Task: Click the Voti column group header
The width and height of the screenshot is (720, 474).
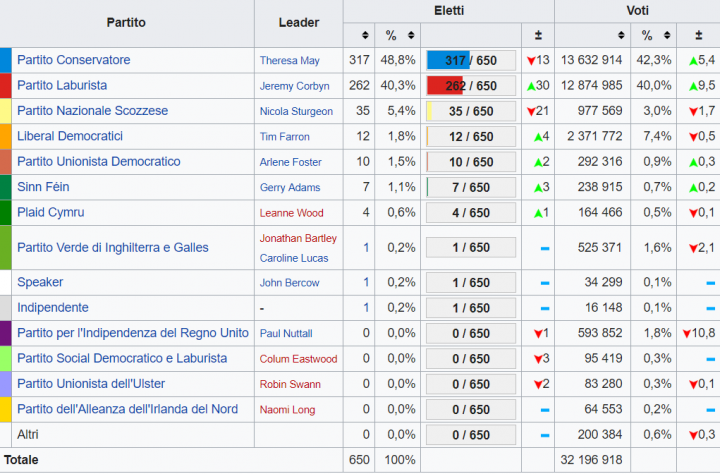Action: [x=637, y=11]
